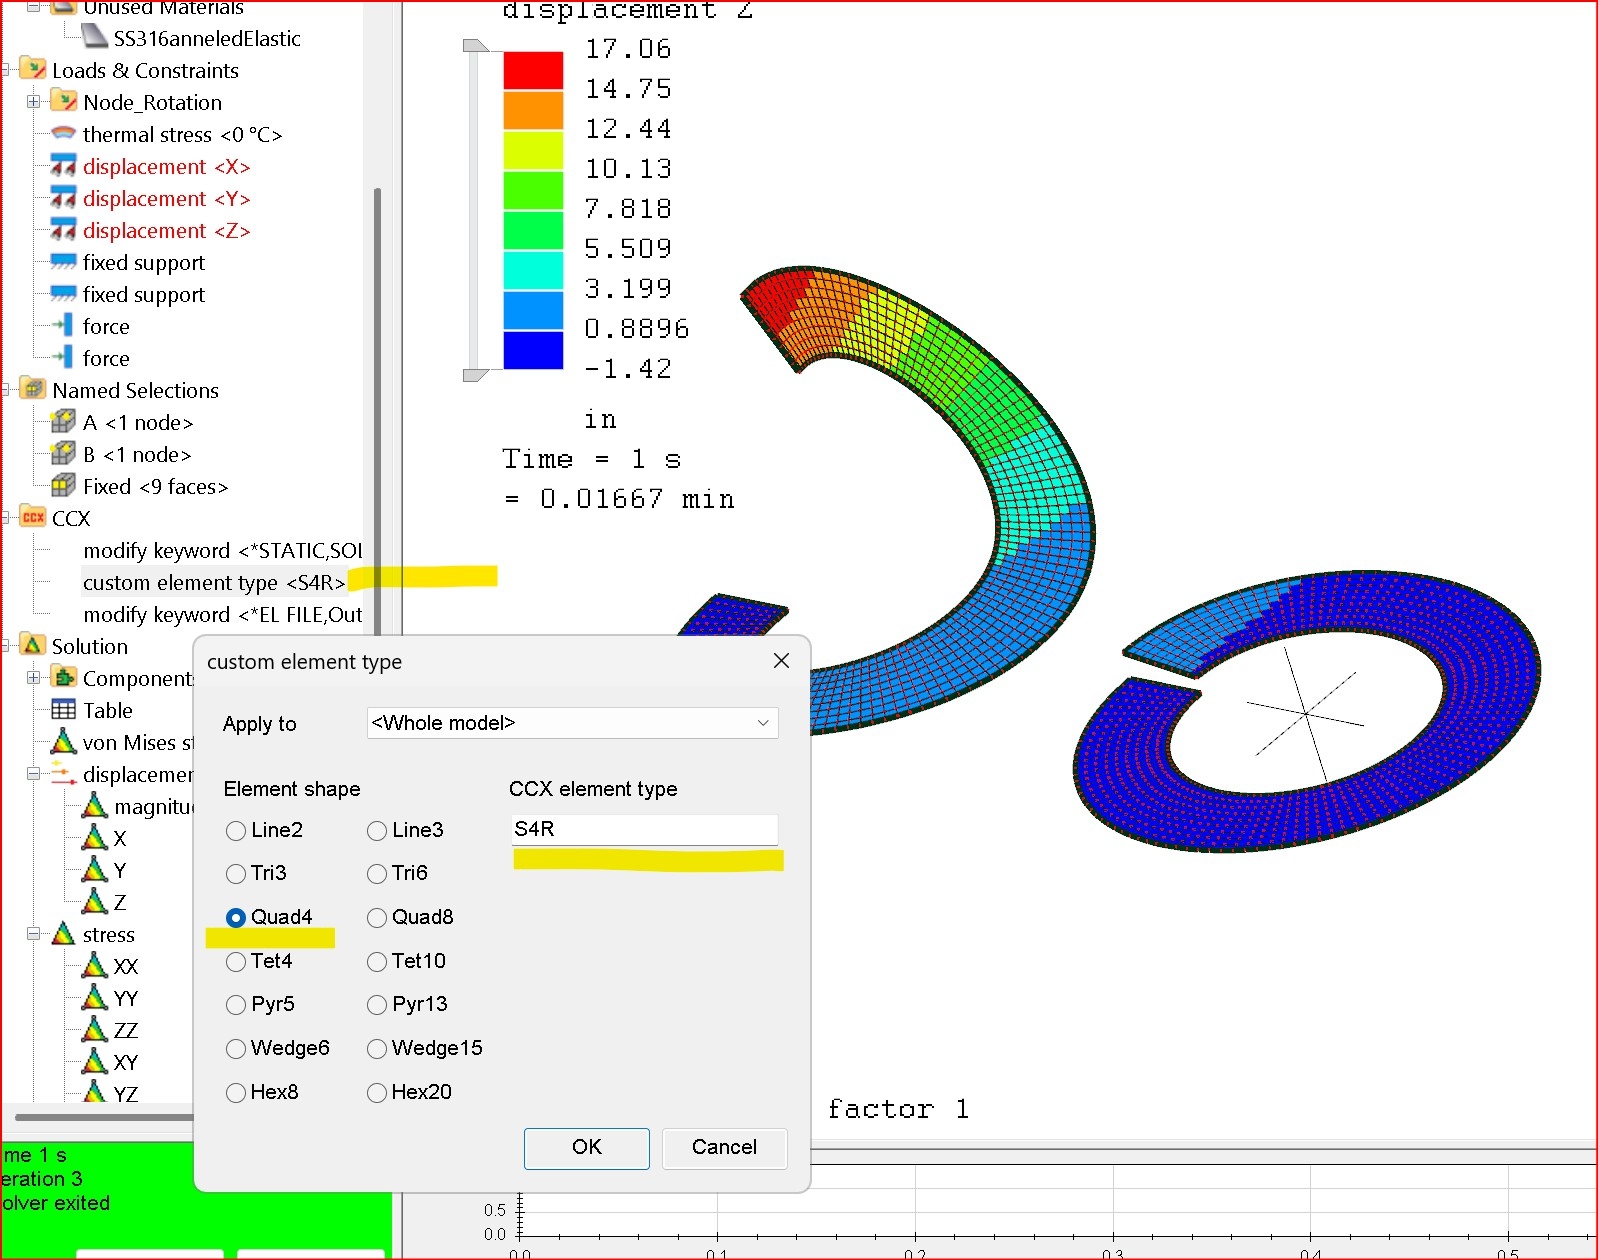Click the CCX folder icon
This screenshot has width=1598, height=1260.
pyautogui.click(x=33, y=518)
